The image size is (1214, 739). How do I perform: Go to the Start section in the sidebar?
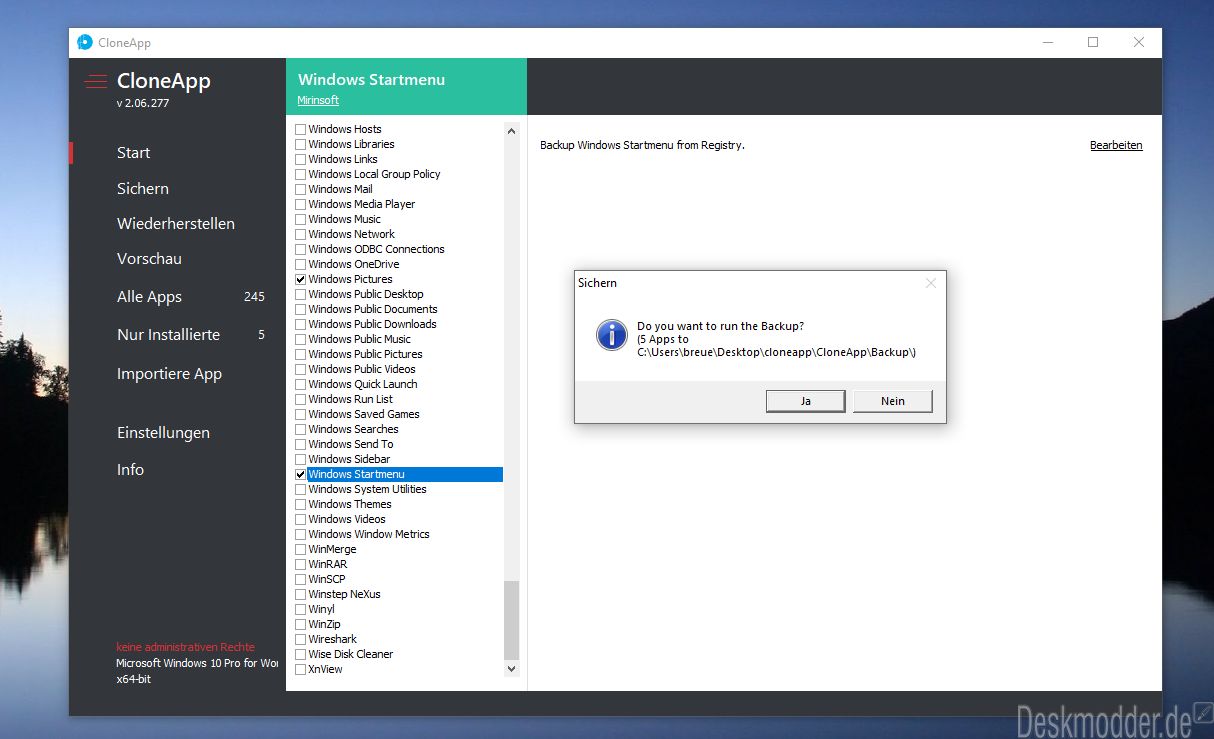(x=133, y=153)
